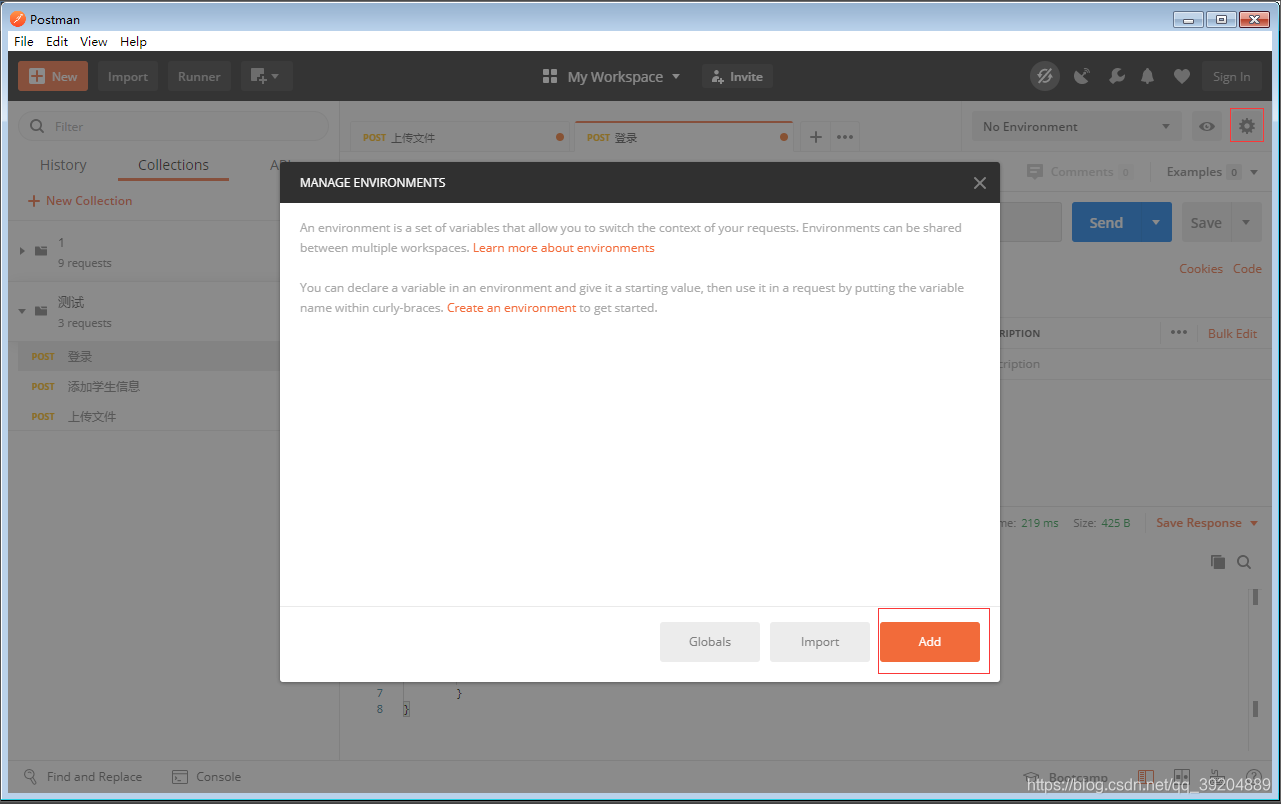Open the File menu
The image size is (1281, 804).
24,42
